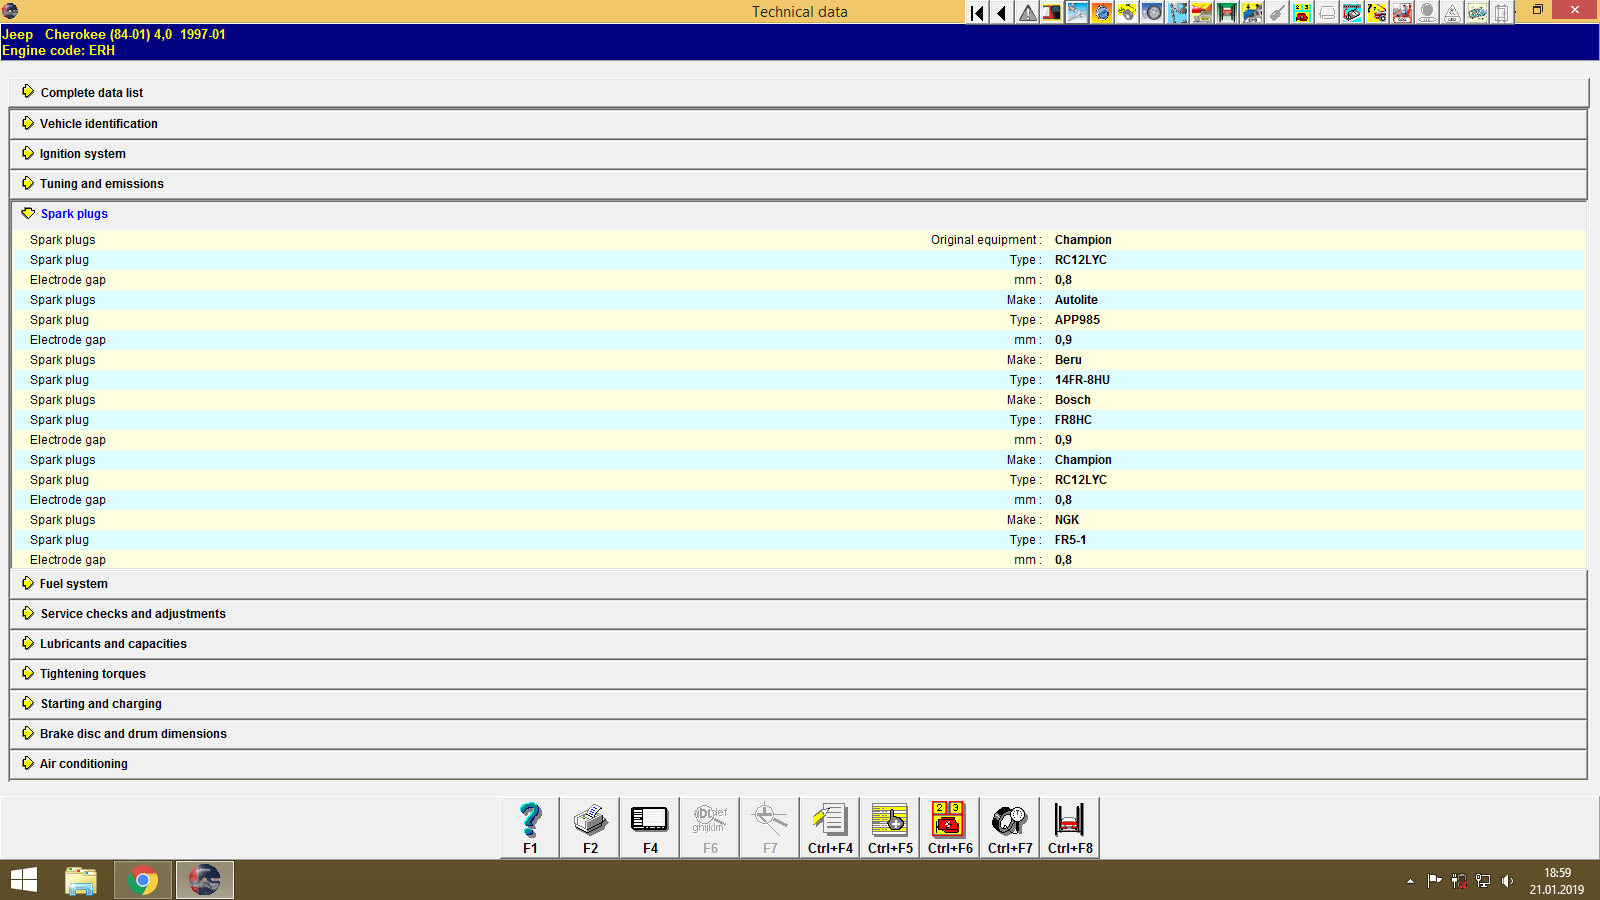Open vehicle lift data with Ctrl+F8 icon
This screenshot has height=900, width=1600.
(x=1069, y=827)
